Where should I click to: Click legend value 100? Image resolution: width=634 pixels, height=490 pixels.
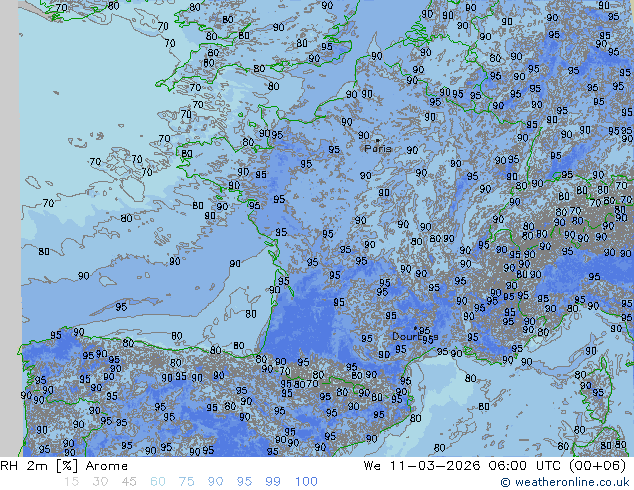click(306, 482)
